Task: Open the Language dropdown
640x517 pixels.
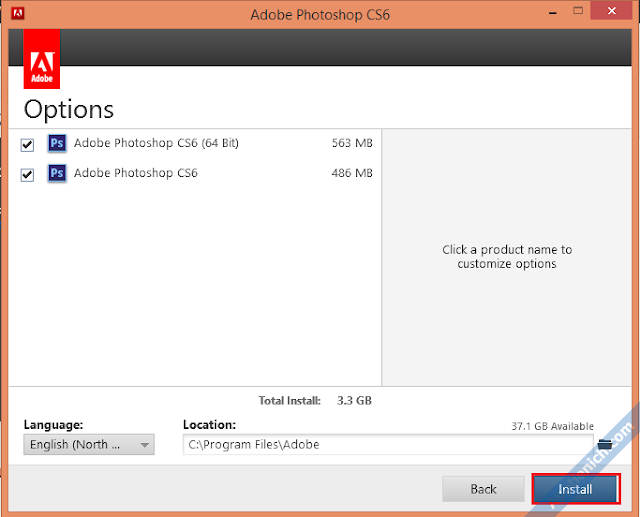Action: (89, 444)
